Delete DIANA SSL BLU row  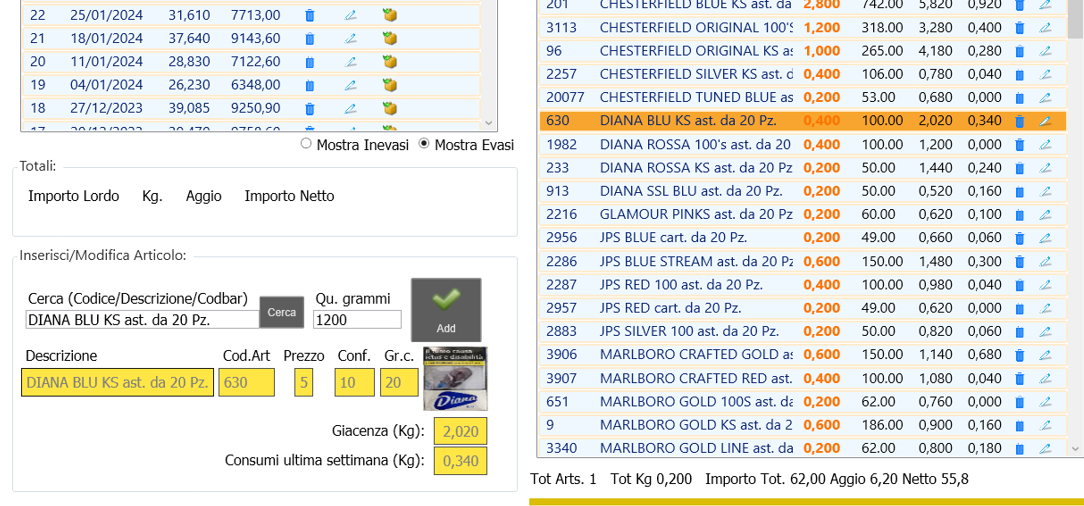[1019, 191]
